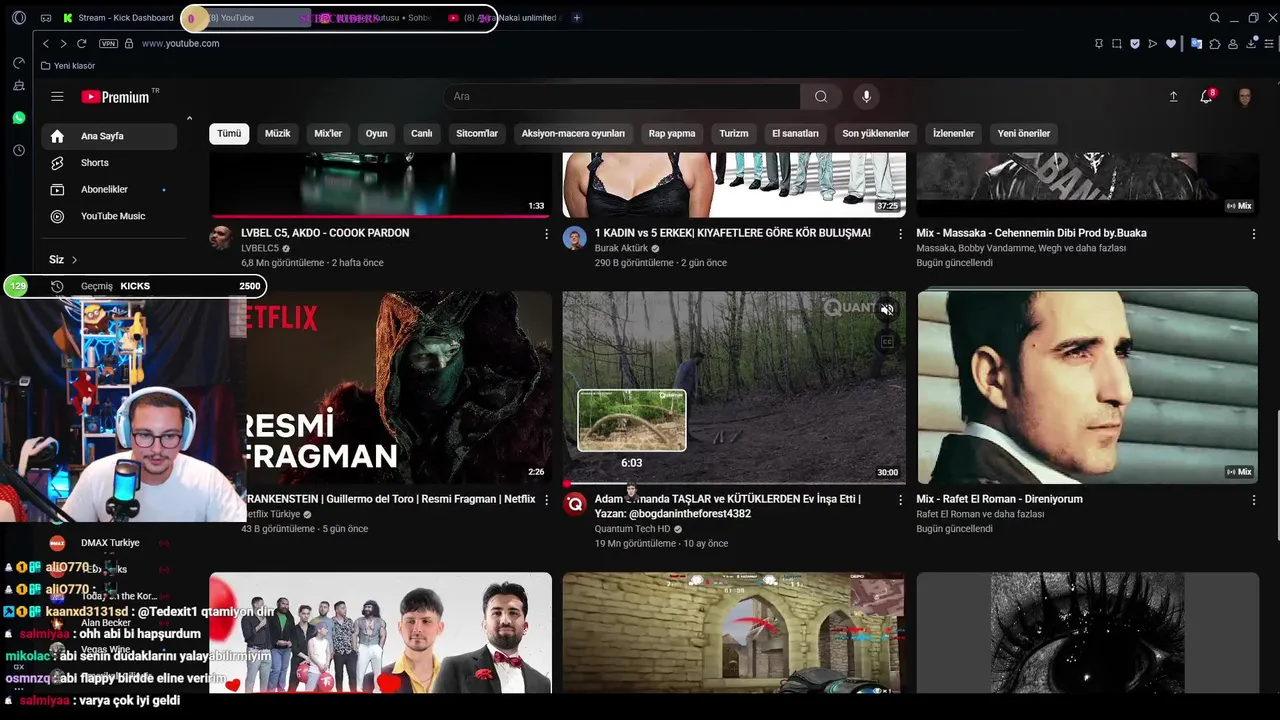The image size is (1280, 720).
Task: Select the Sitcom'lar filter chip
Action: [x=477, y=134]
